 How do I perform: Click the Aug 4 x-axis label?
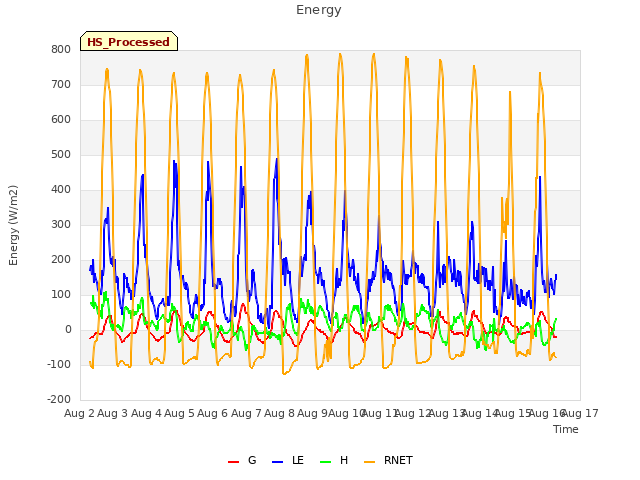click(x=146, y=413)
